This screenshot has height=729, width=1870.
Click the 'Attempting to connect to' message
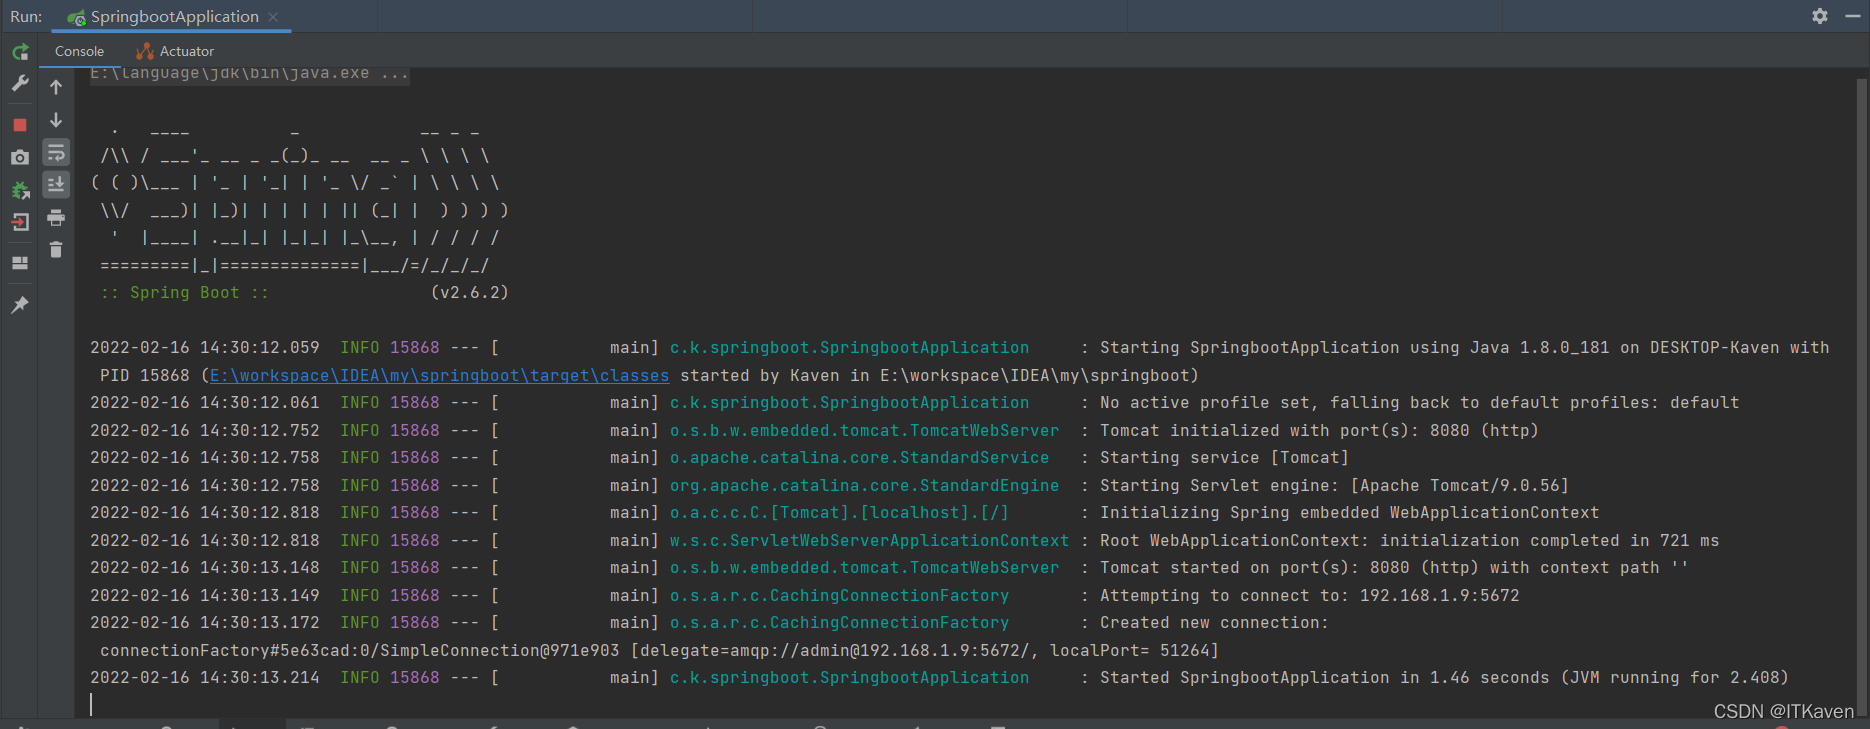(x=1309, y=596)
